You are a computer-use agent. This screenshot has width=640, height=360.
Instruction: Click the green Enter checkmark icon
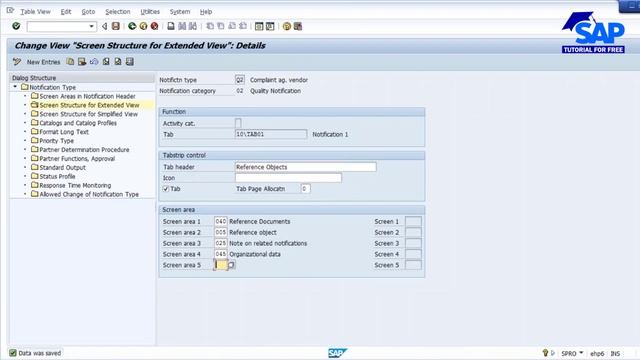(16, 26)
